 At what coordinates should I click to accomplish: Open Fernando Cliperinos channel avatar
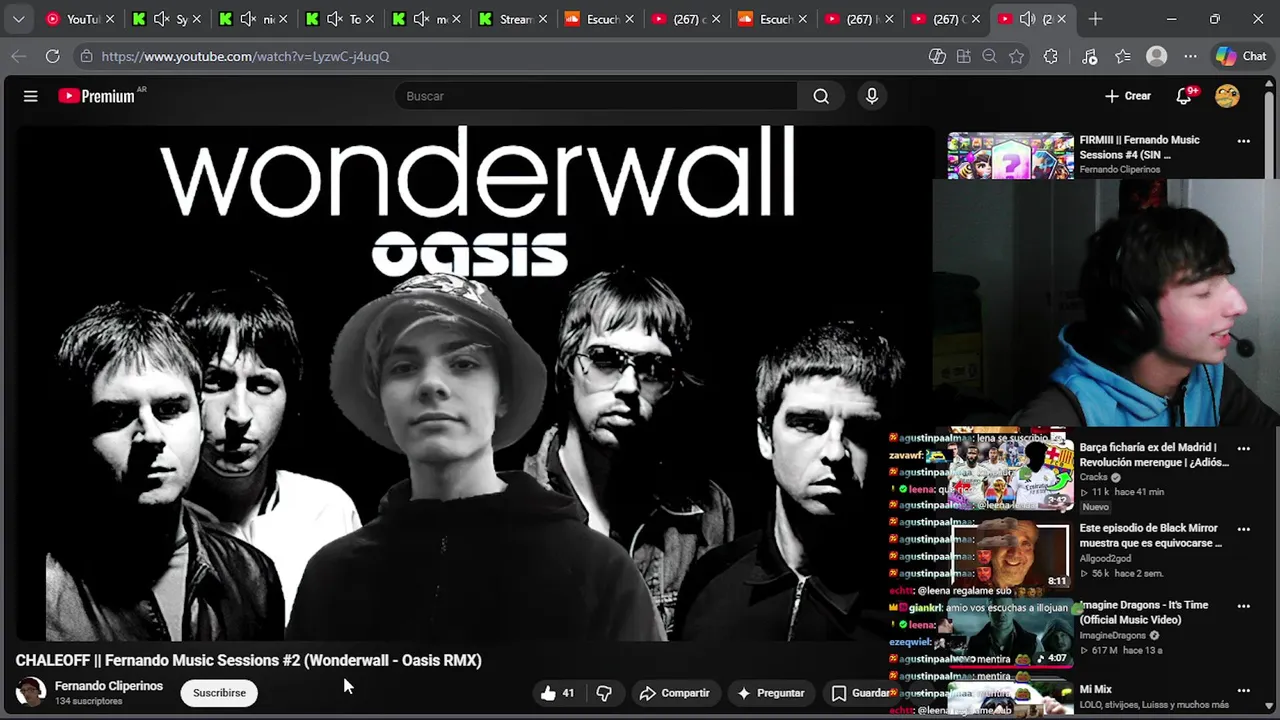31,692
